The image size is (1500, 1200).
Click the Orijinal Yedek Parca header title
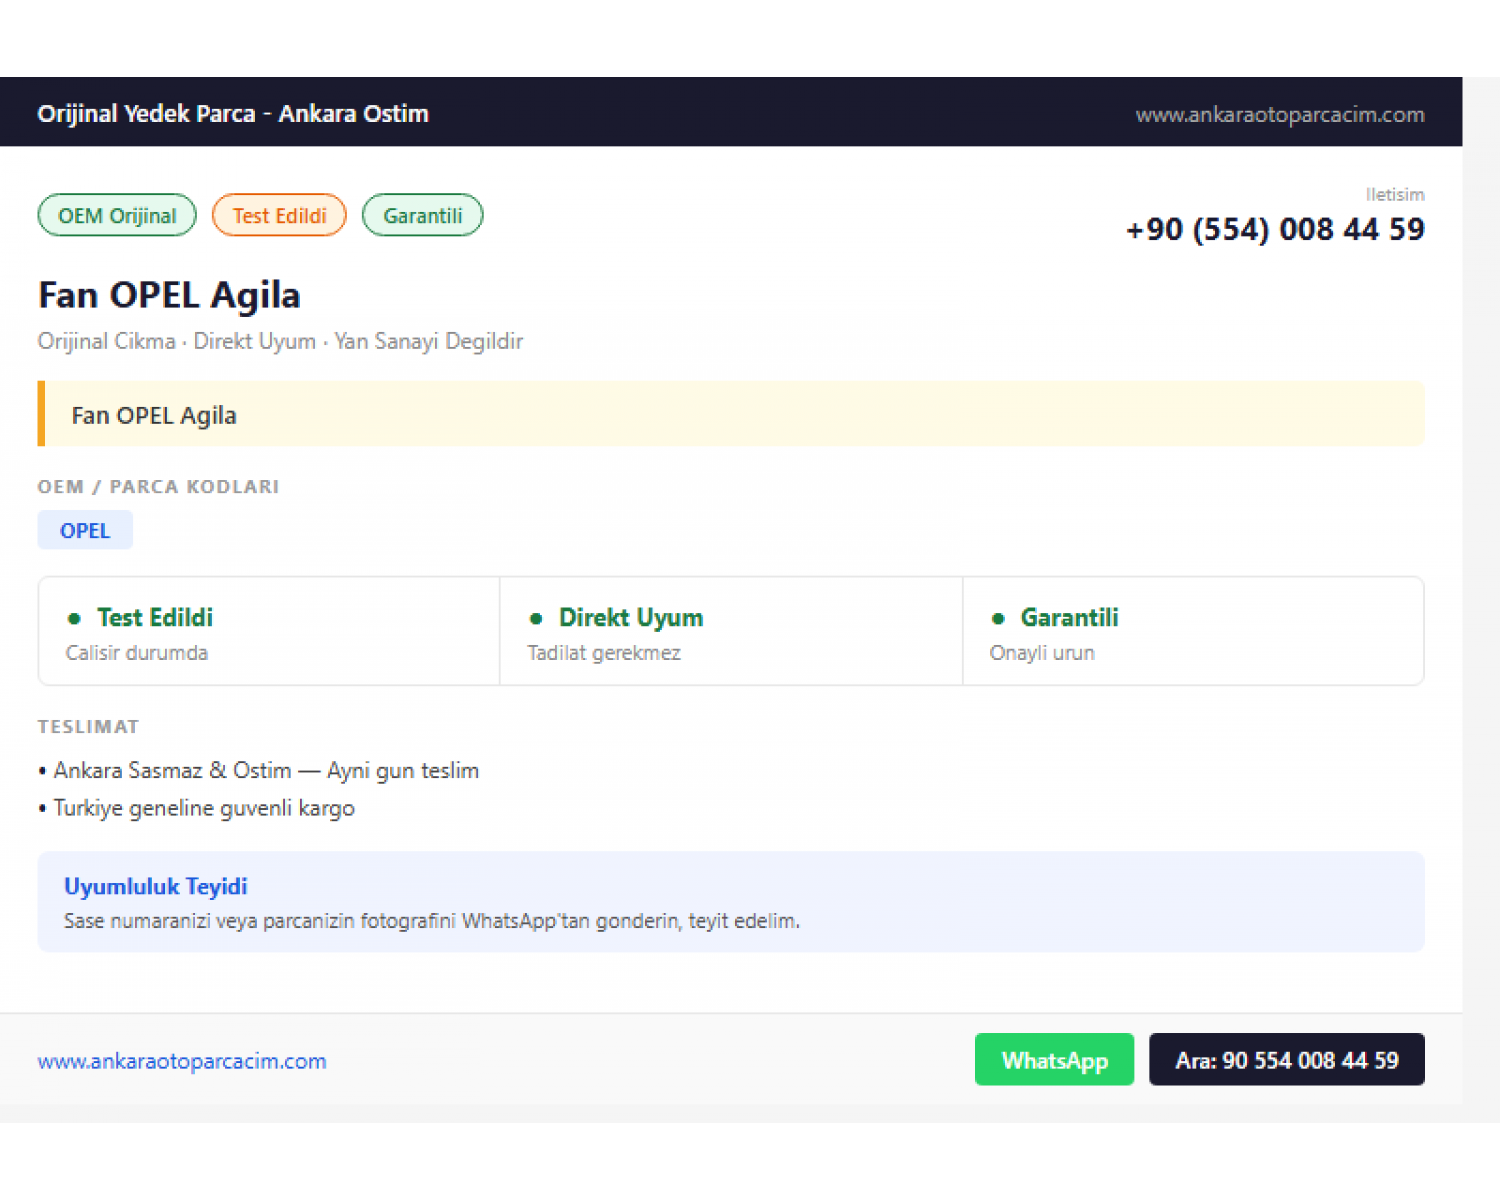(233, 113)
